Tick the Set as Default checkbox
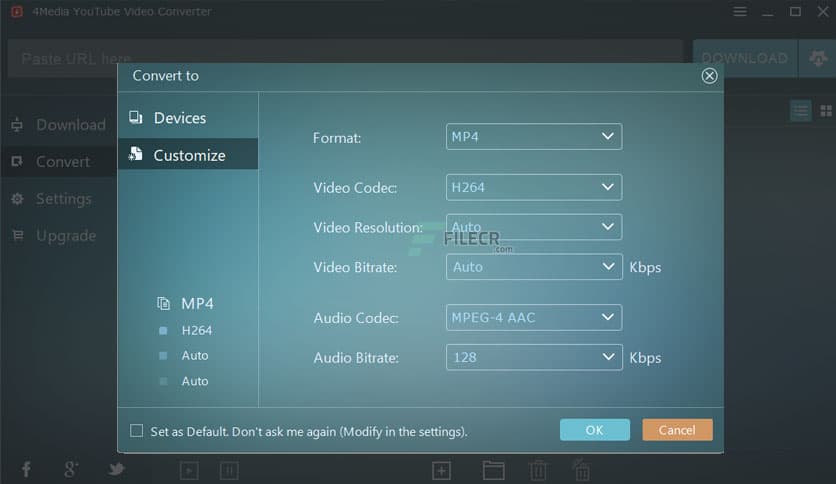836x484 pixels. [x=136, y=431]
